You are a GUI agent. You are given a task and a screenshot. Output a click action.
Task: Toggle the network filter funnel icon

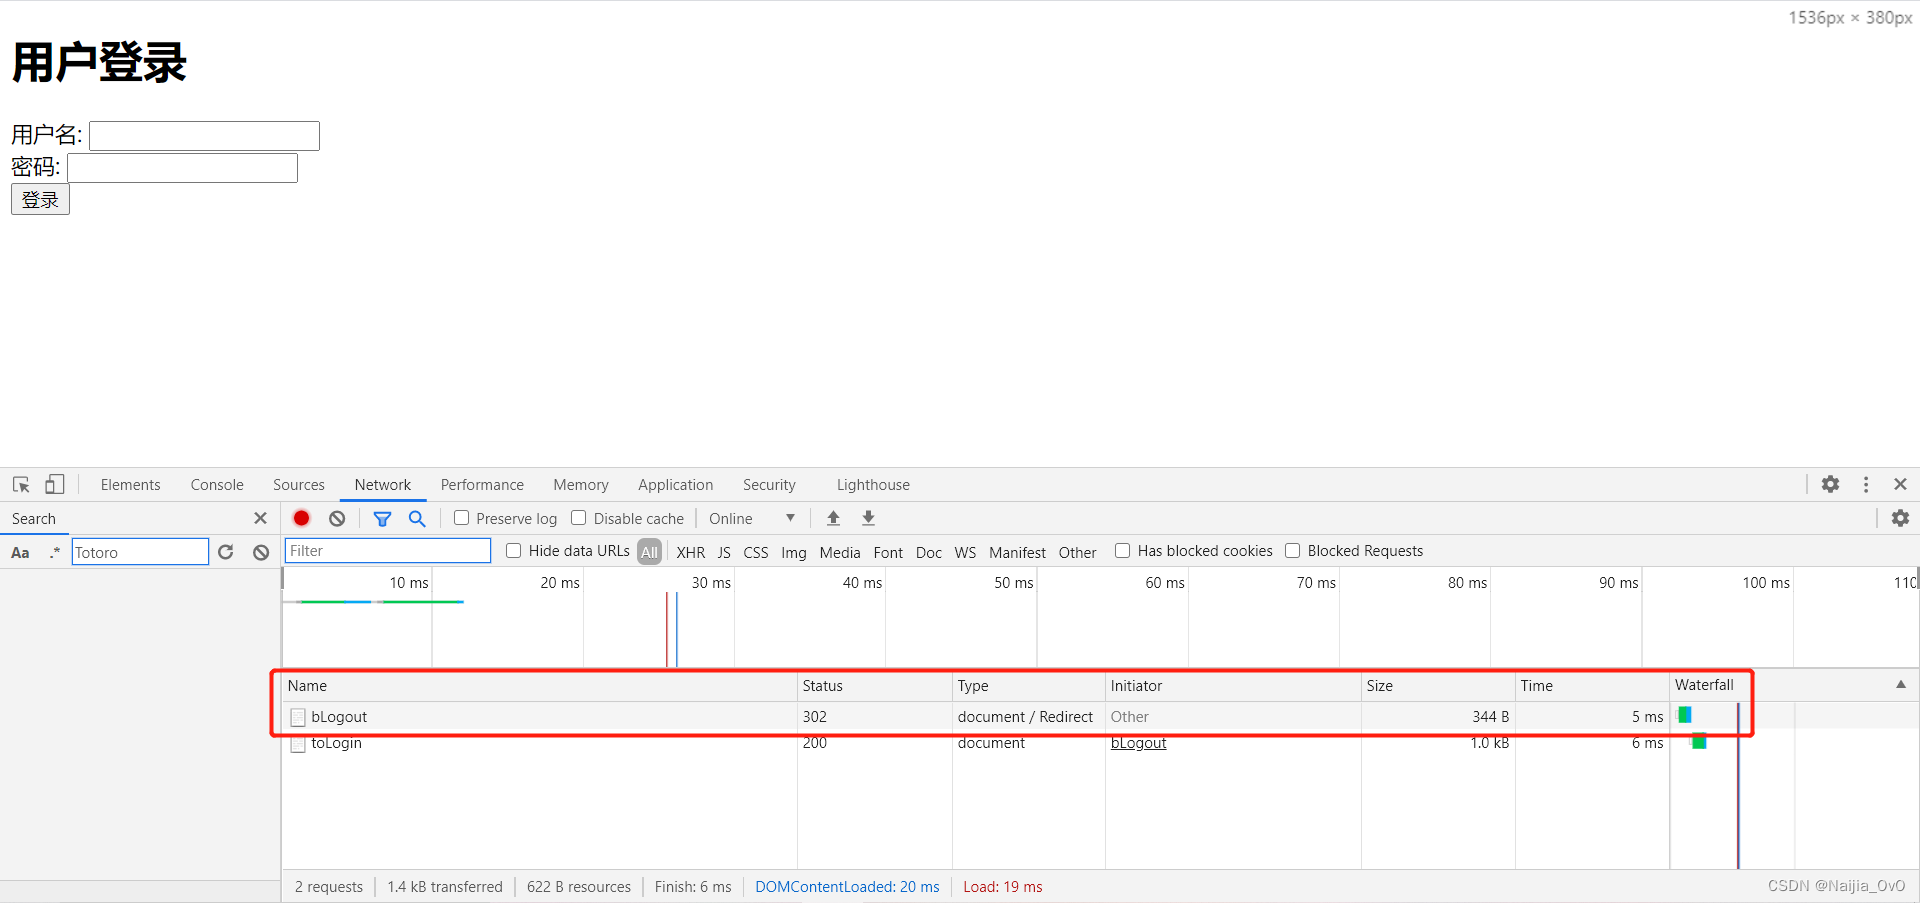[382, 518]
